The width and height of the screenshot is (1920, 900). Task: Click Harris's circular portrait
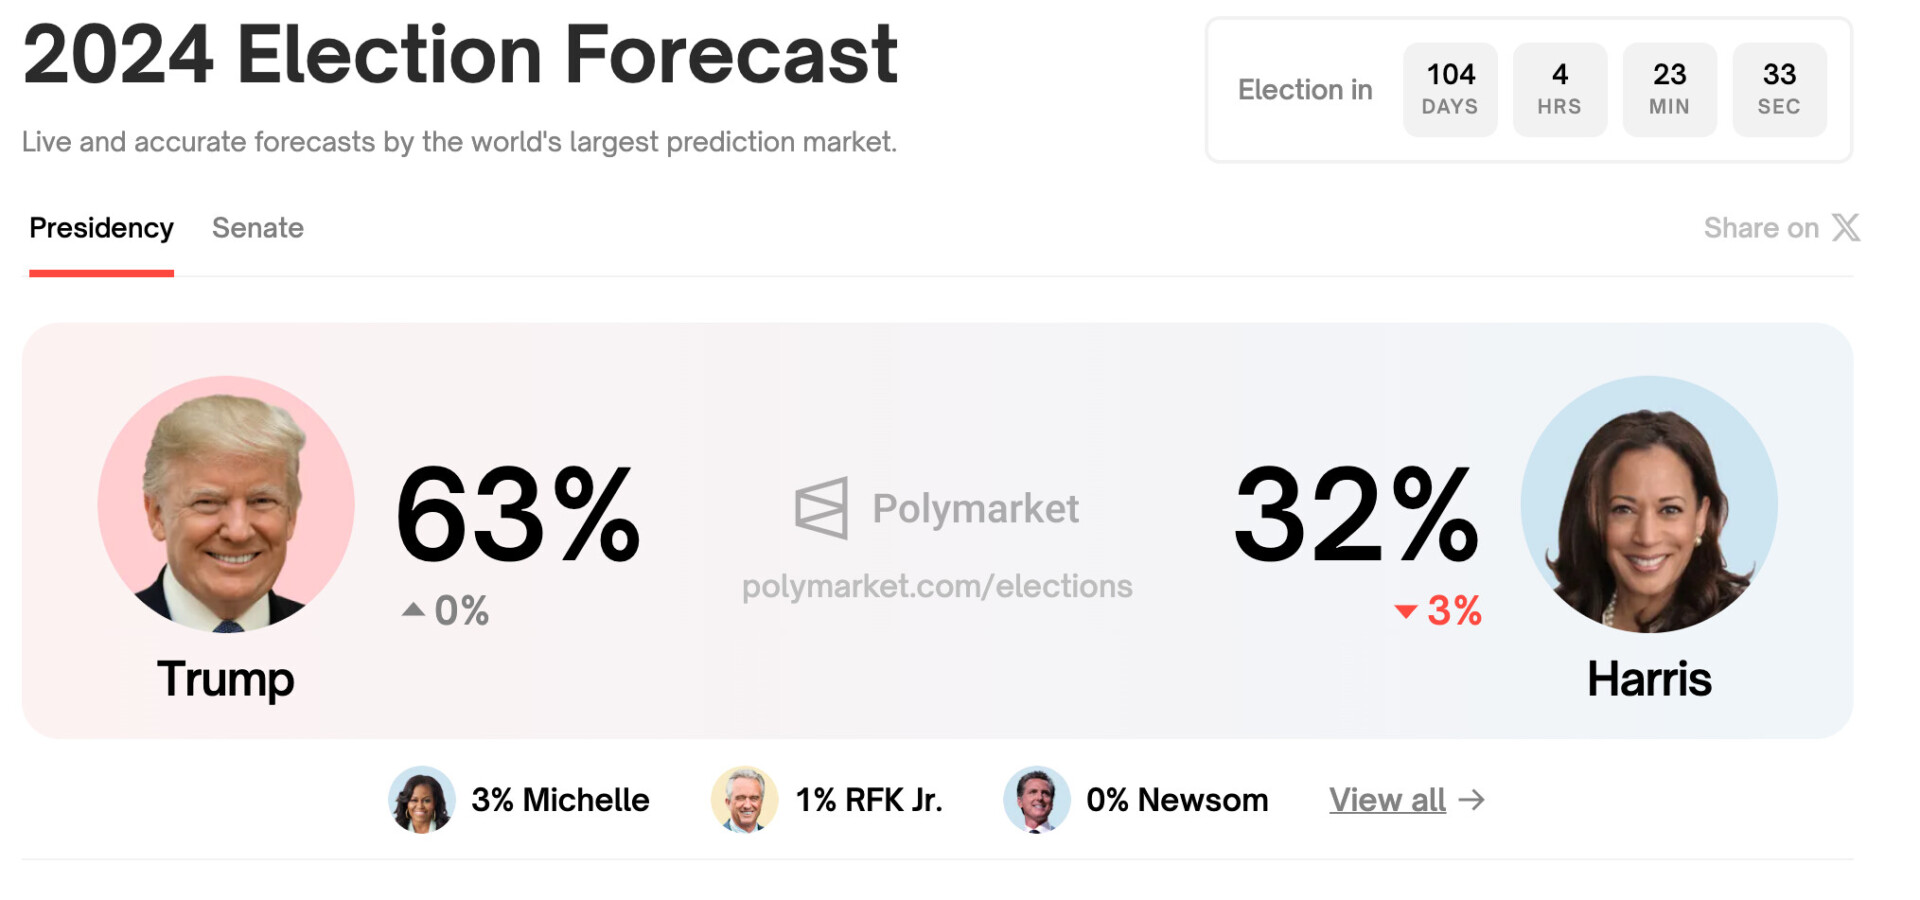pyautogui.click(x=1648, y=504)
